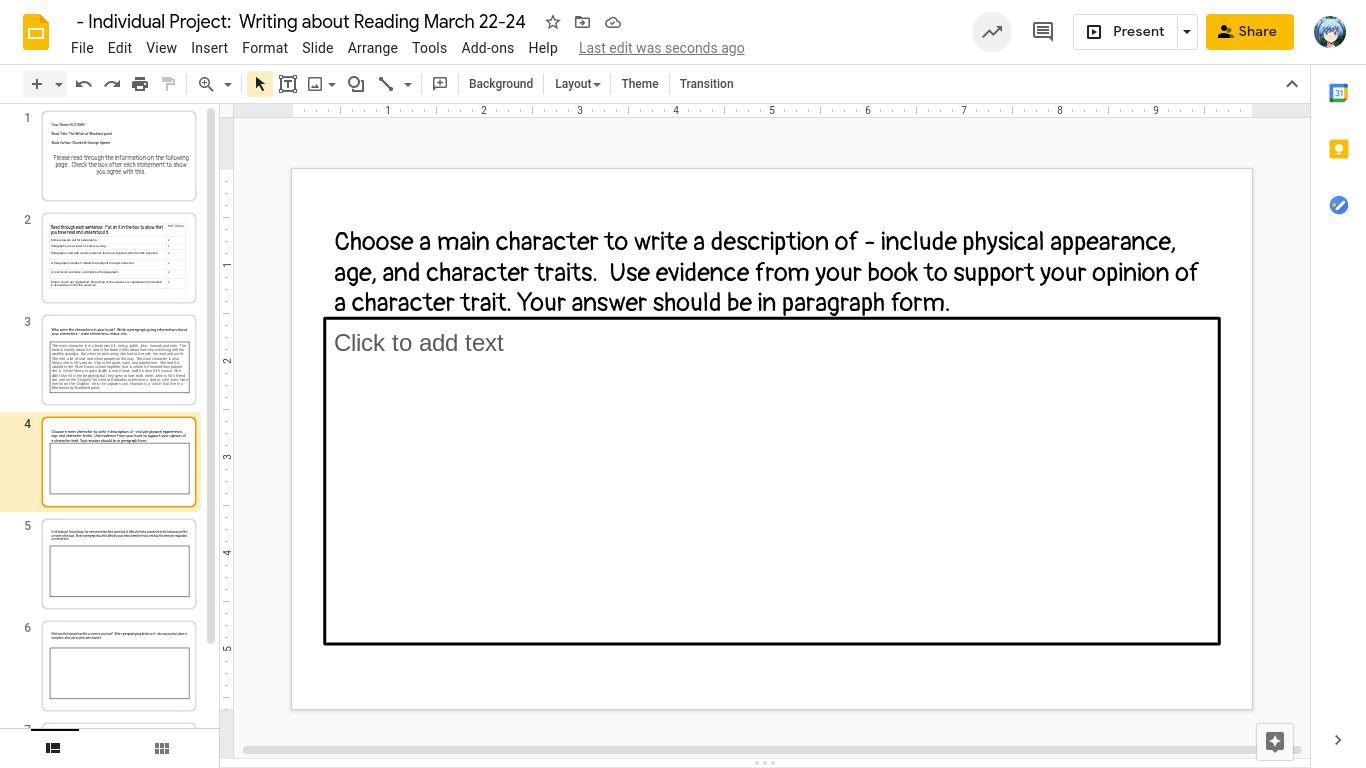Screen dimensions: 1366x768
Task: Open the zoom level dropdown arrow
Action: tap(228, 84)
